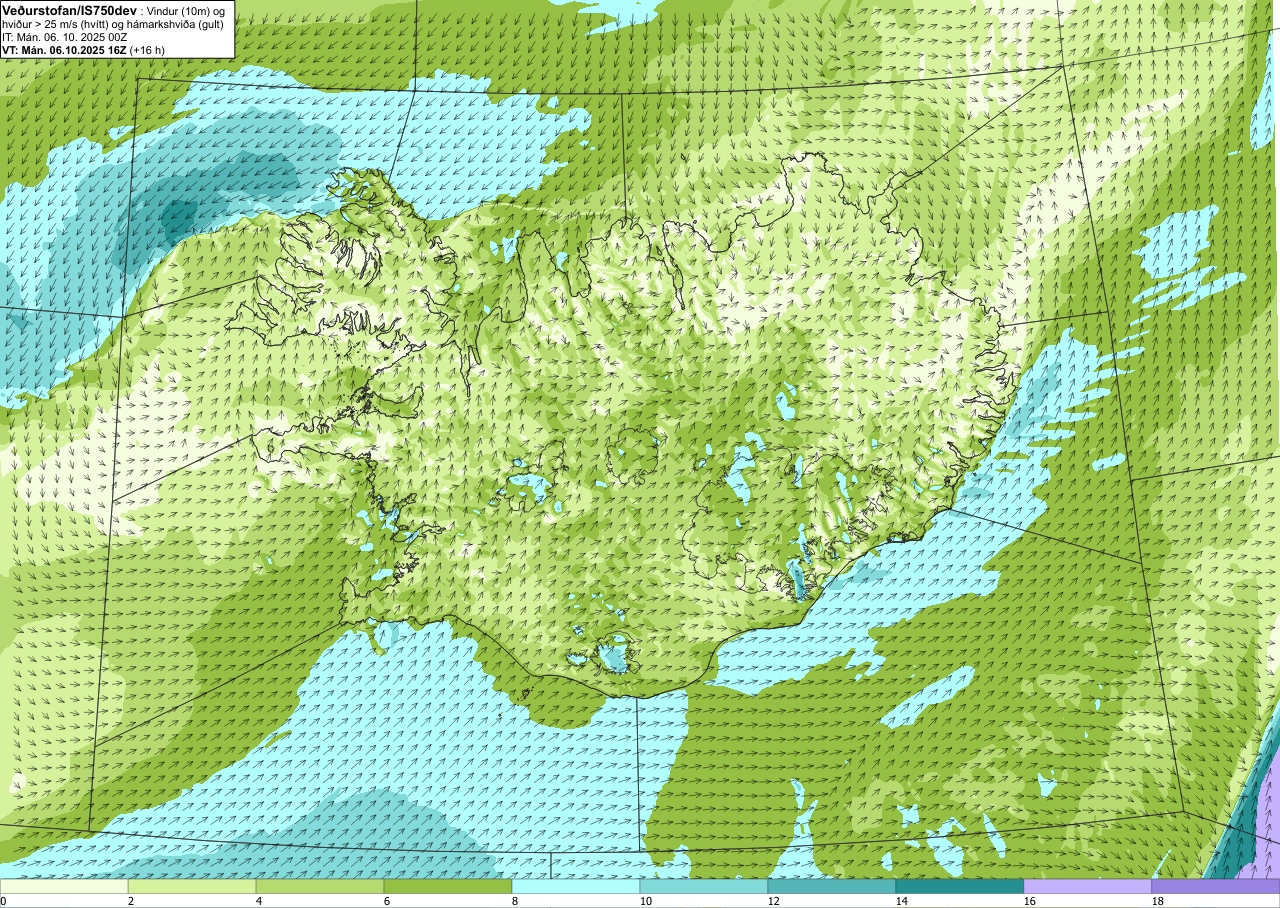Click the light cyan 8–10 m/s legend swatch
This screenshot has width=1280, height=908.
pos(576,886)
